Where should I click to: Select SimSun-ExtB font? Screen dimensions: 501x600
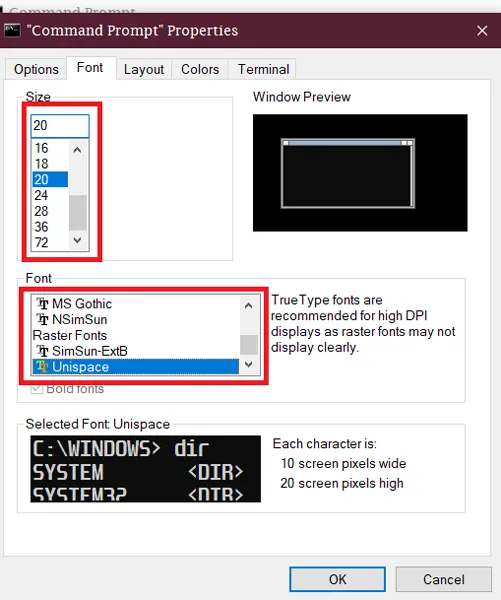135,351
